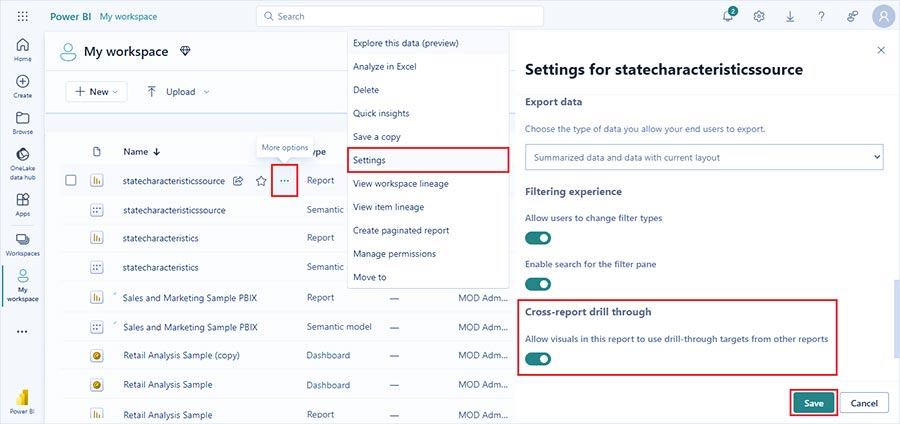The image size is (900, 424).
Task: Open notifications bell icon
Action: [x=728, y=16]
